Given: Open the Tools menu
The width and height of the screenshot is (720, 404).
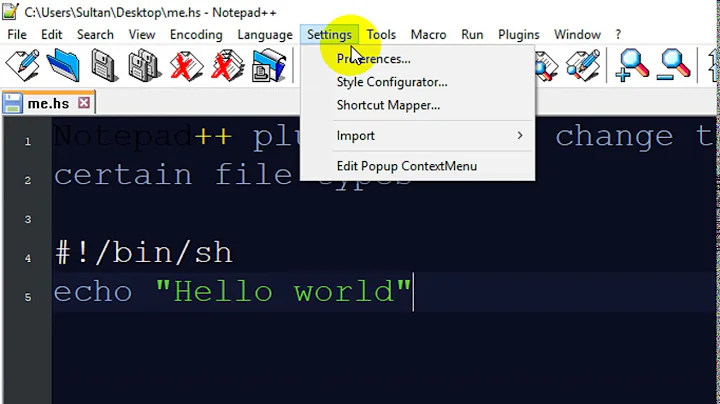Looking at the screenshot, I should tap(381, 34).
